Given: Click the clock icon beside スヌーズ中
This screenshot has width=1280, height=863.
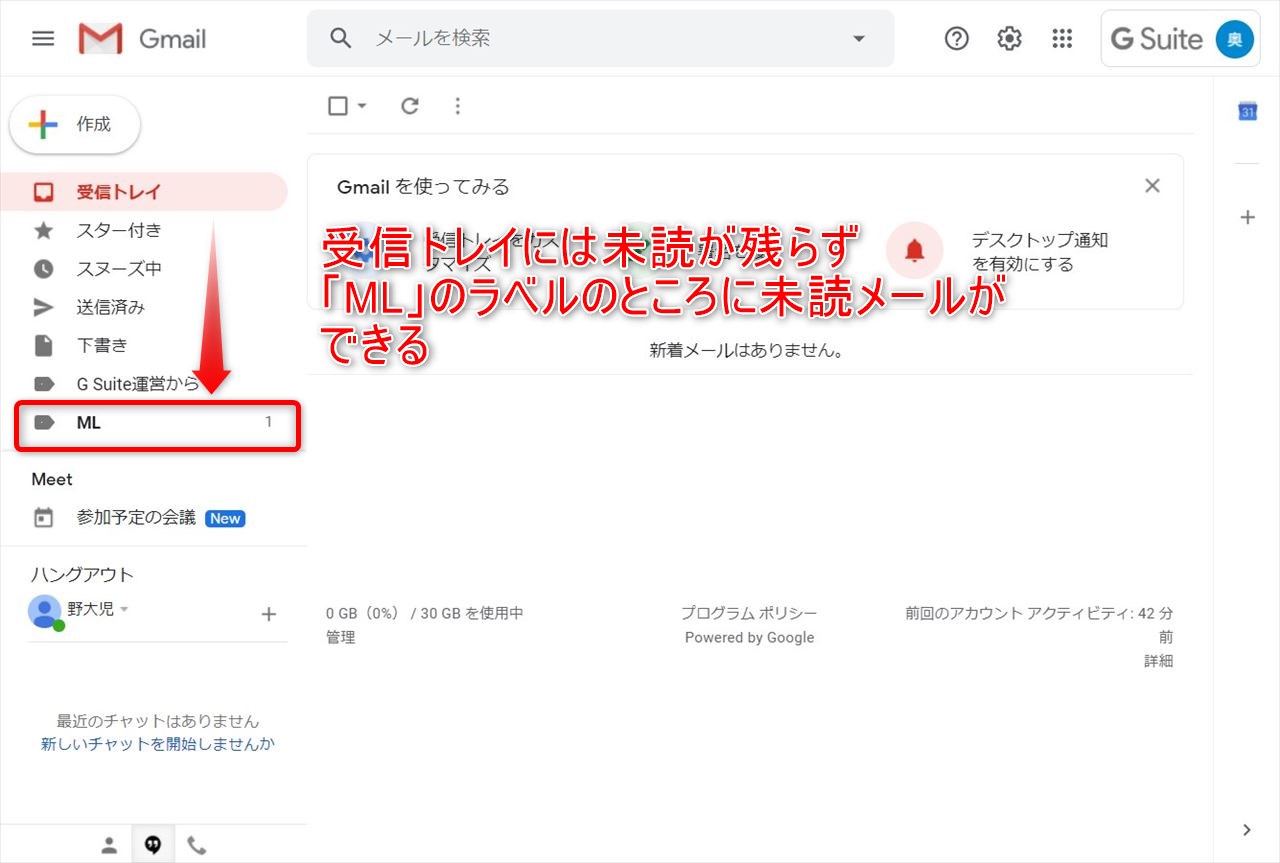Looking at the screenshot, I should (x=43, y=269).
